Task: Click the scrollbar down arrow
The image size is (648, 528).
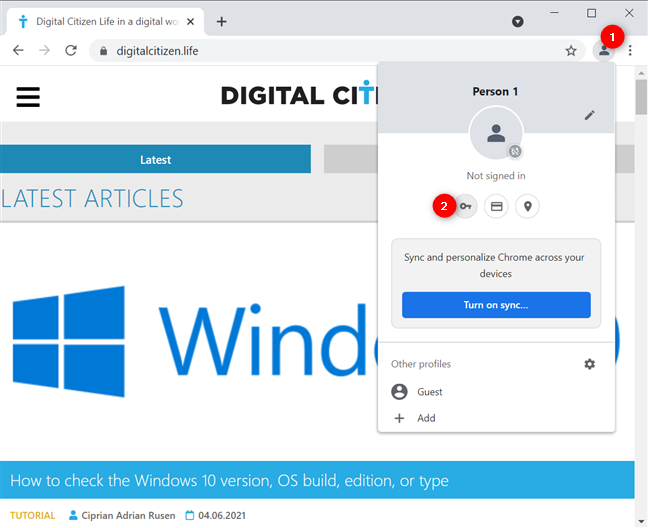Action: coord(641,521)
